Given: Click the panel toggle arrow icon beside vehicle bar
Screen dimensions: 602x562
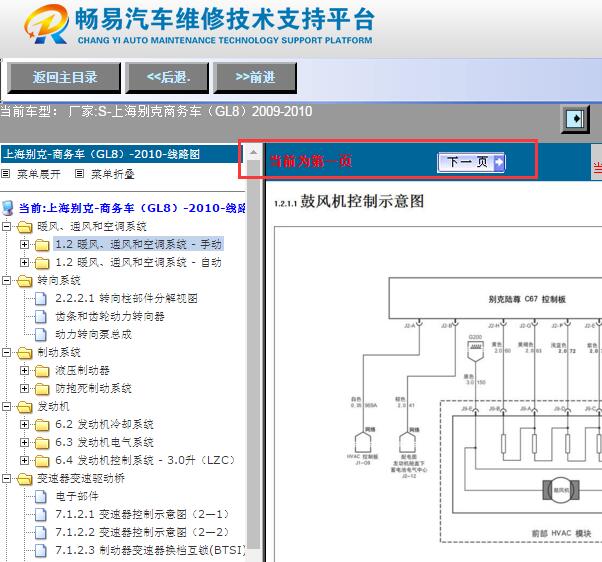Looking at the screenshot, I should (575, 119).
